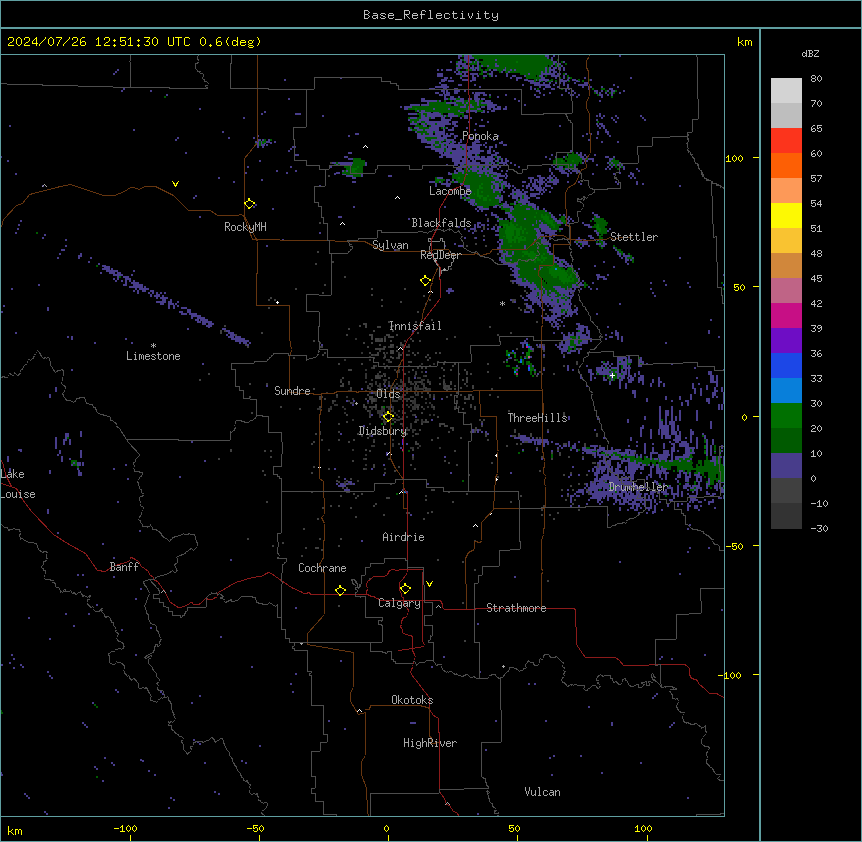This screenshot has width=862, height=842.
Task: Click the gold 51–48 dBZ legend swatch
Action: 786,240
